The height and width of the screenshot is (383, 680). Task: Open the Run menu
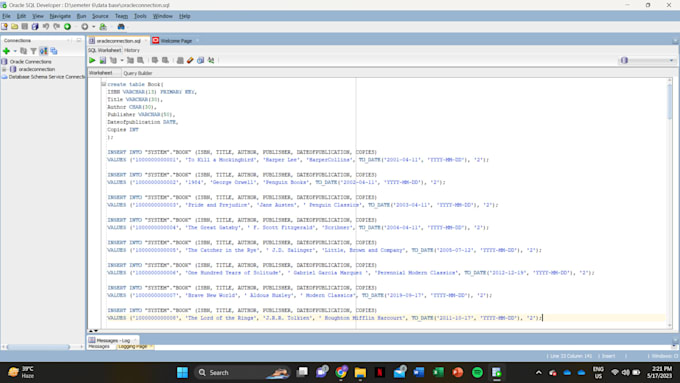pos(81,16)
